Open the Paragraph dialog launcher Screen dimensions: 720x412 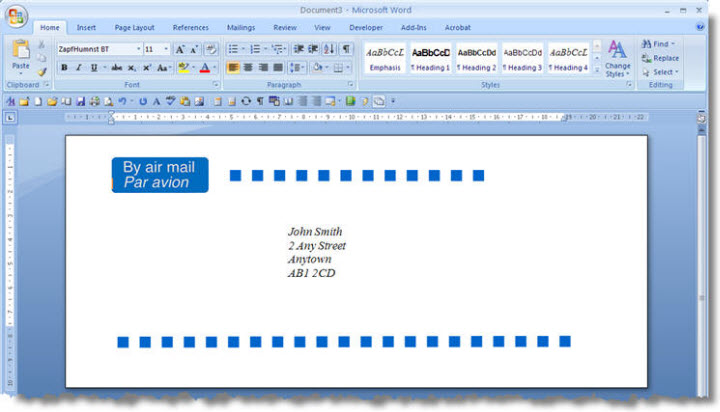350,85
